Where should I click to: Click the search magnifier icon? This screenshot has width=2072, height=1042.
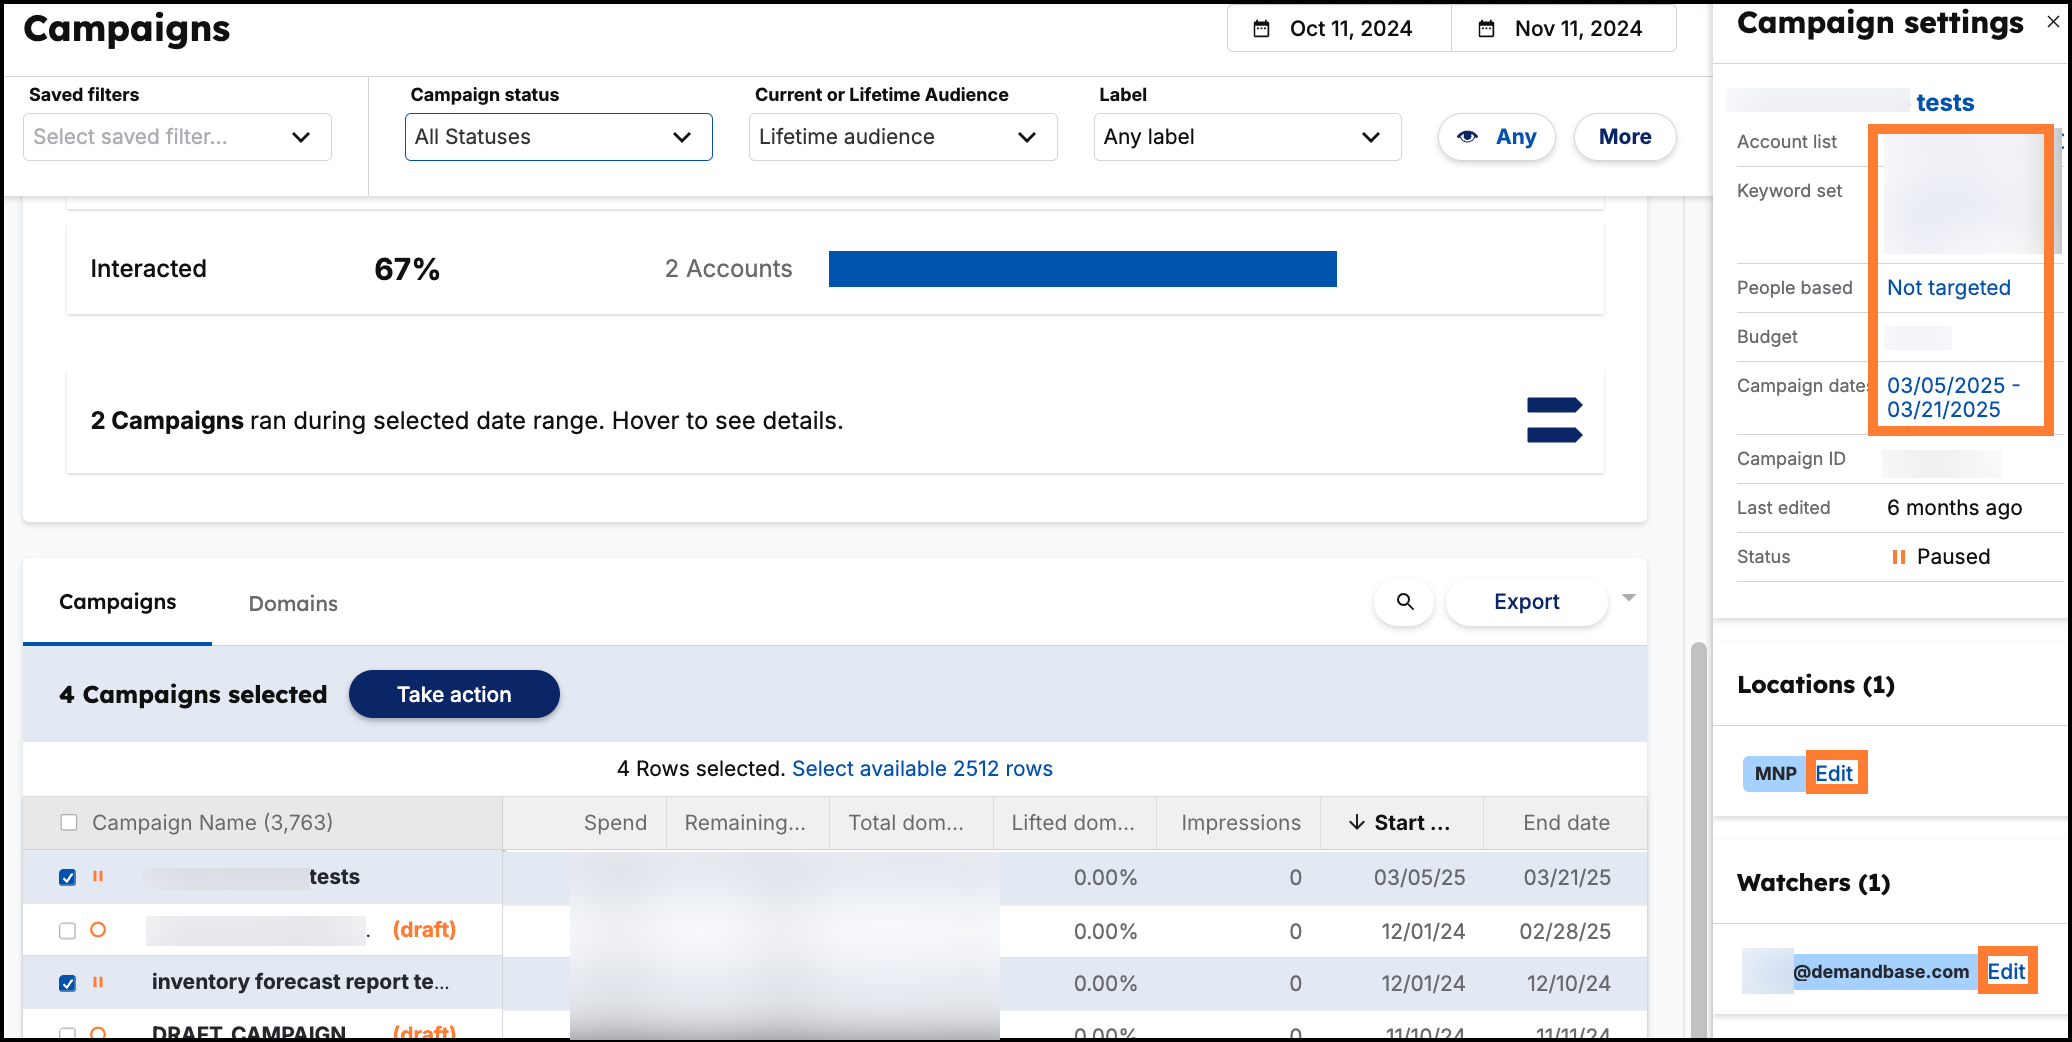(1405, 602)
